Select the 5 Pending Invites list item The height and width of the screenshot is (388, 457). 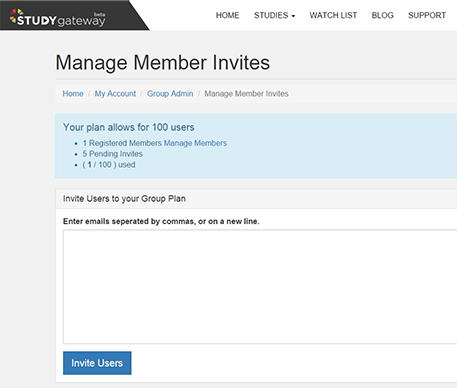coord(113,154)
